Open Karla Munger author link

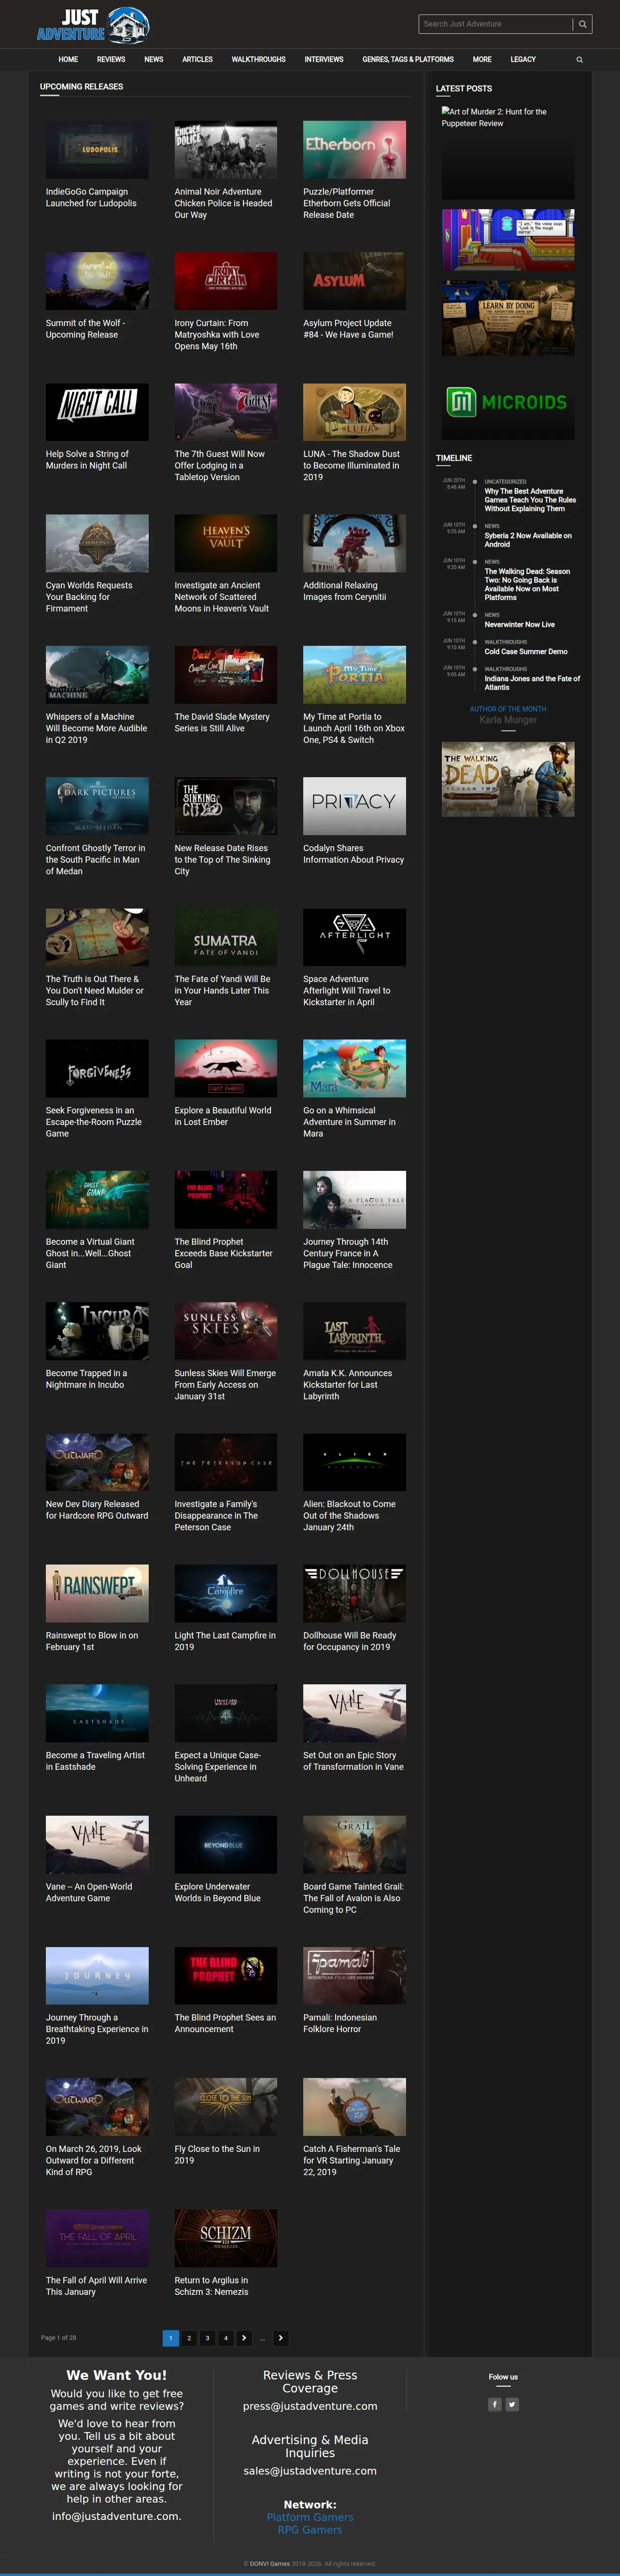coord(508,720)
